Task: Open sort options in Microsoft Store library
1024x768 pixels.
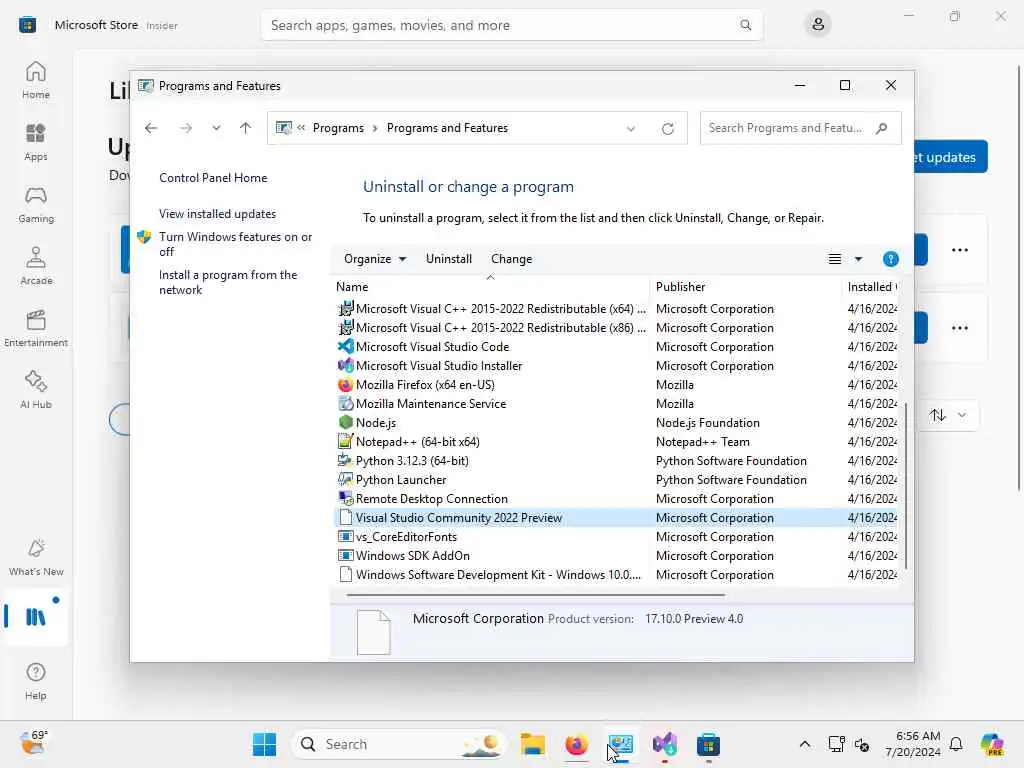Action: [950, 415]
